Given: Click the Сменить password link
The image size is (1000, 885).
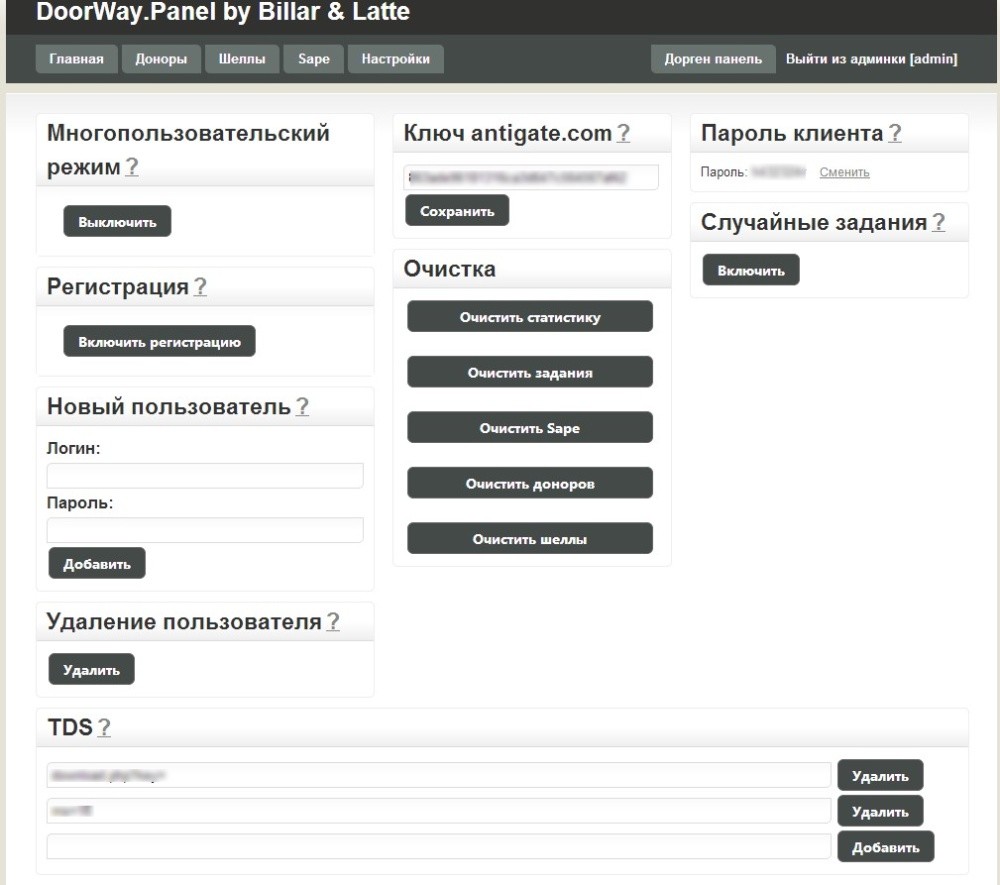Looking at the screenshot, I should coord(844,173).
